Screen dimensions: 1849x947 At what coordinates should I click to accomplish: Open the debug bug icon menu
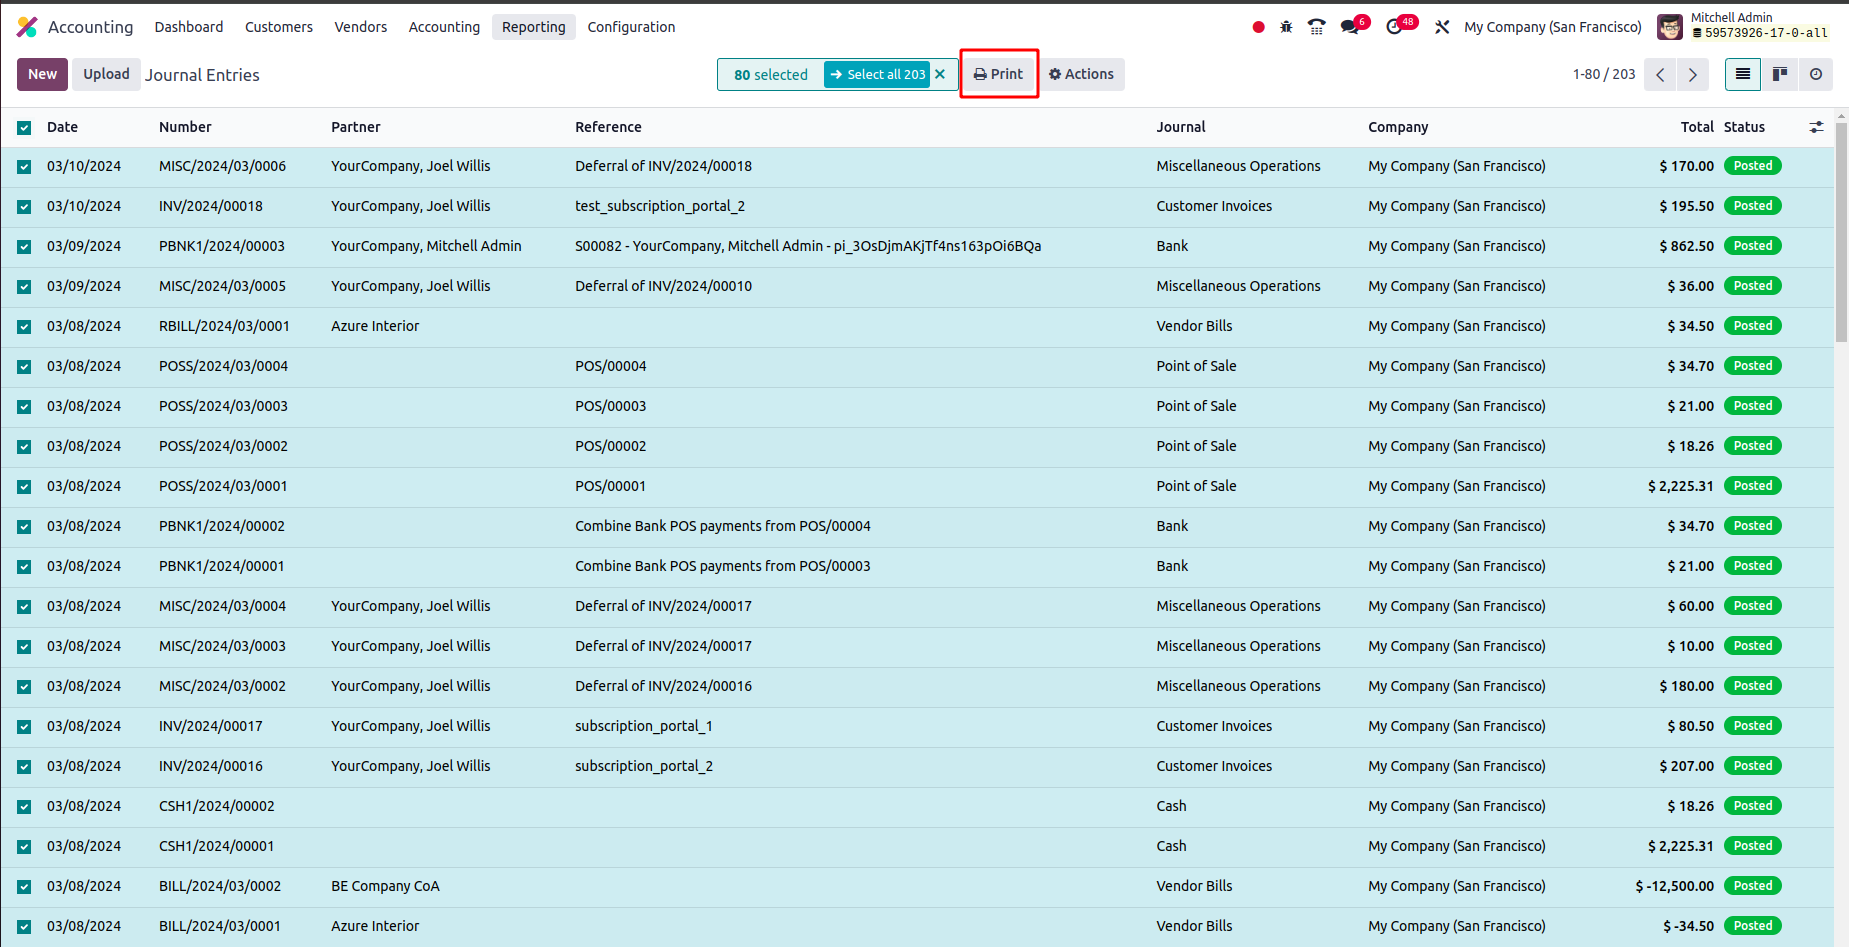tap(1286, 27)
